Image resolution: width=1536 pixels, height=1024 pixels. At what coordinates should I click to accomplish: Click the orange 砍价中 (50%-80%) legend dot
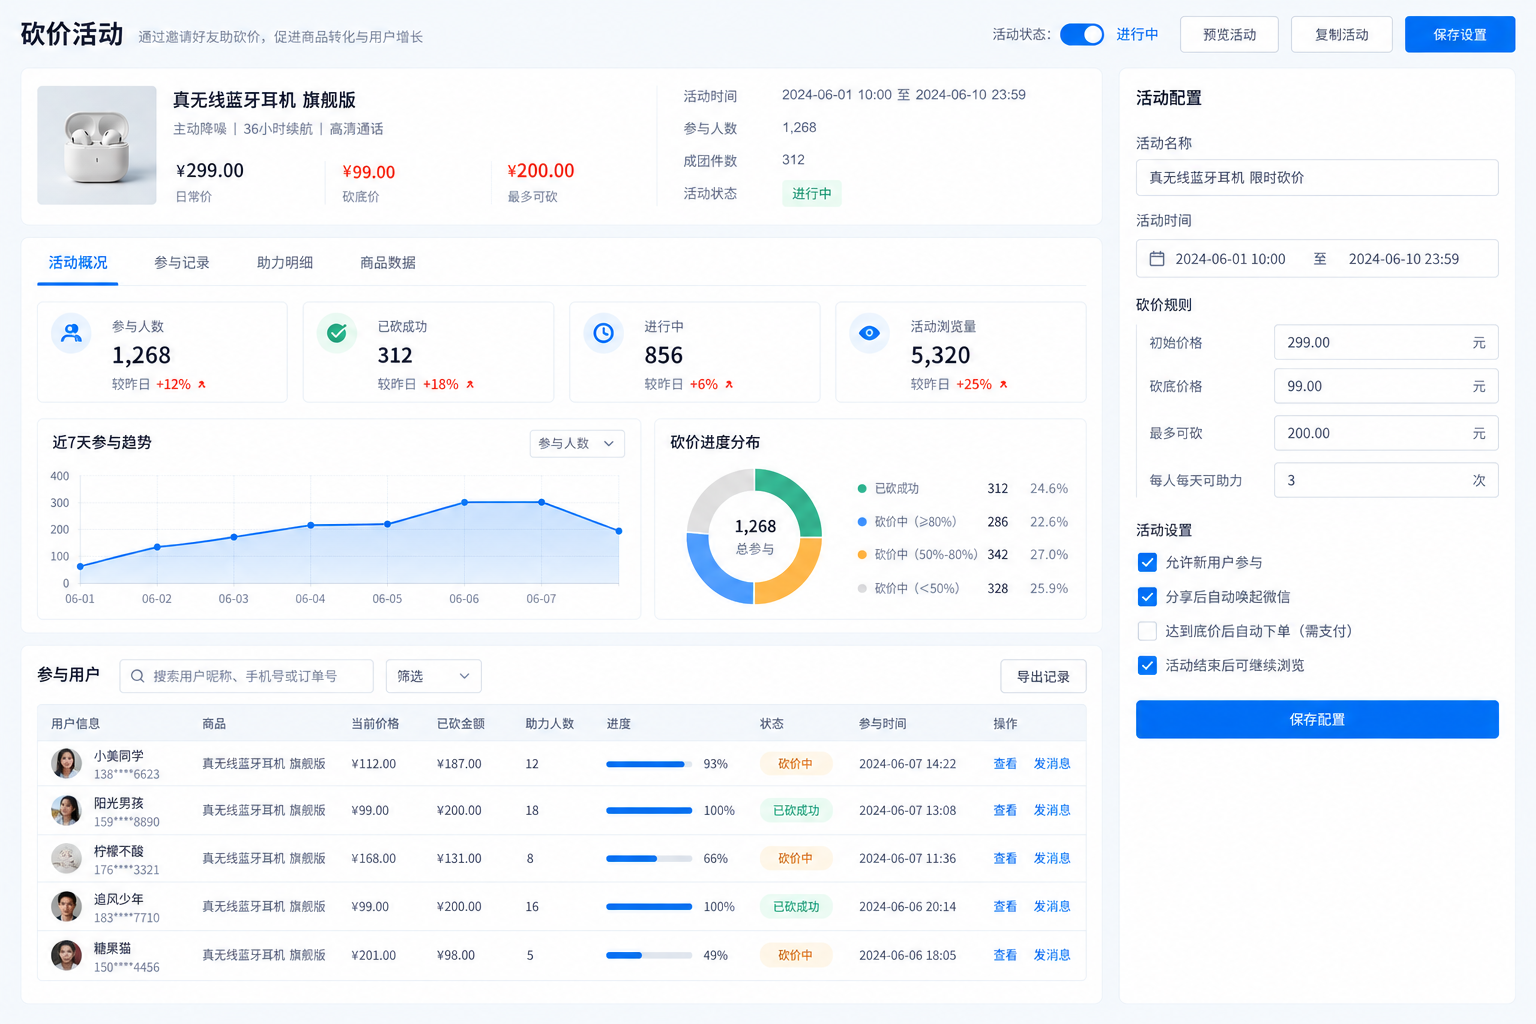862,554
